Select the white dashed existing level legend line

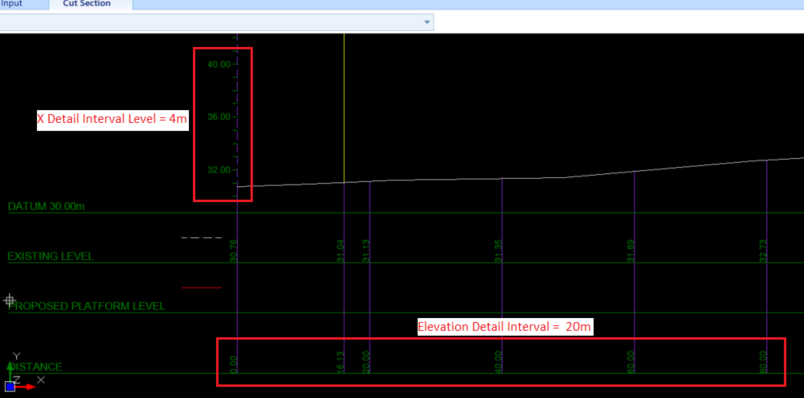pyautogui.click(x=202, y=237)
